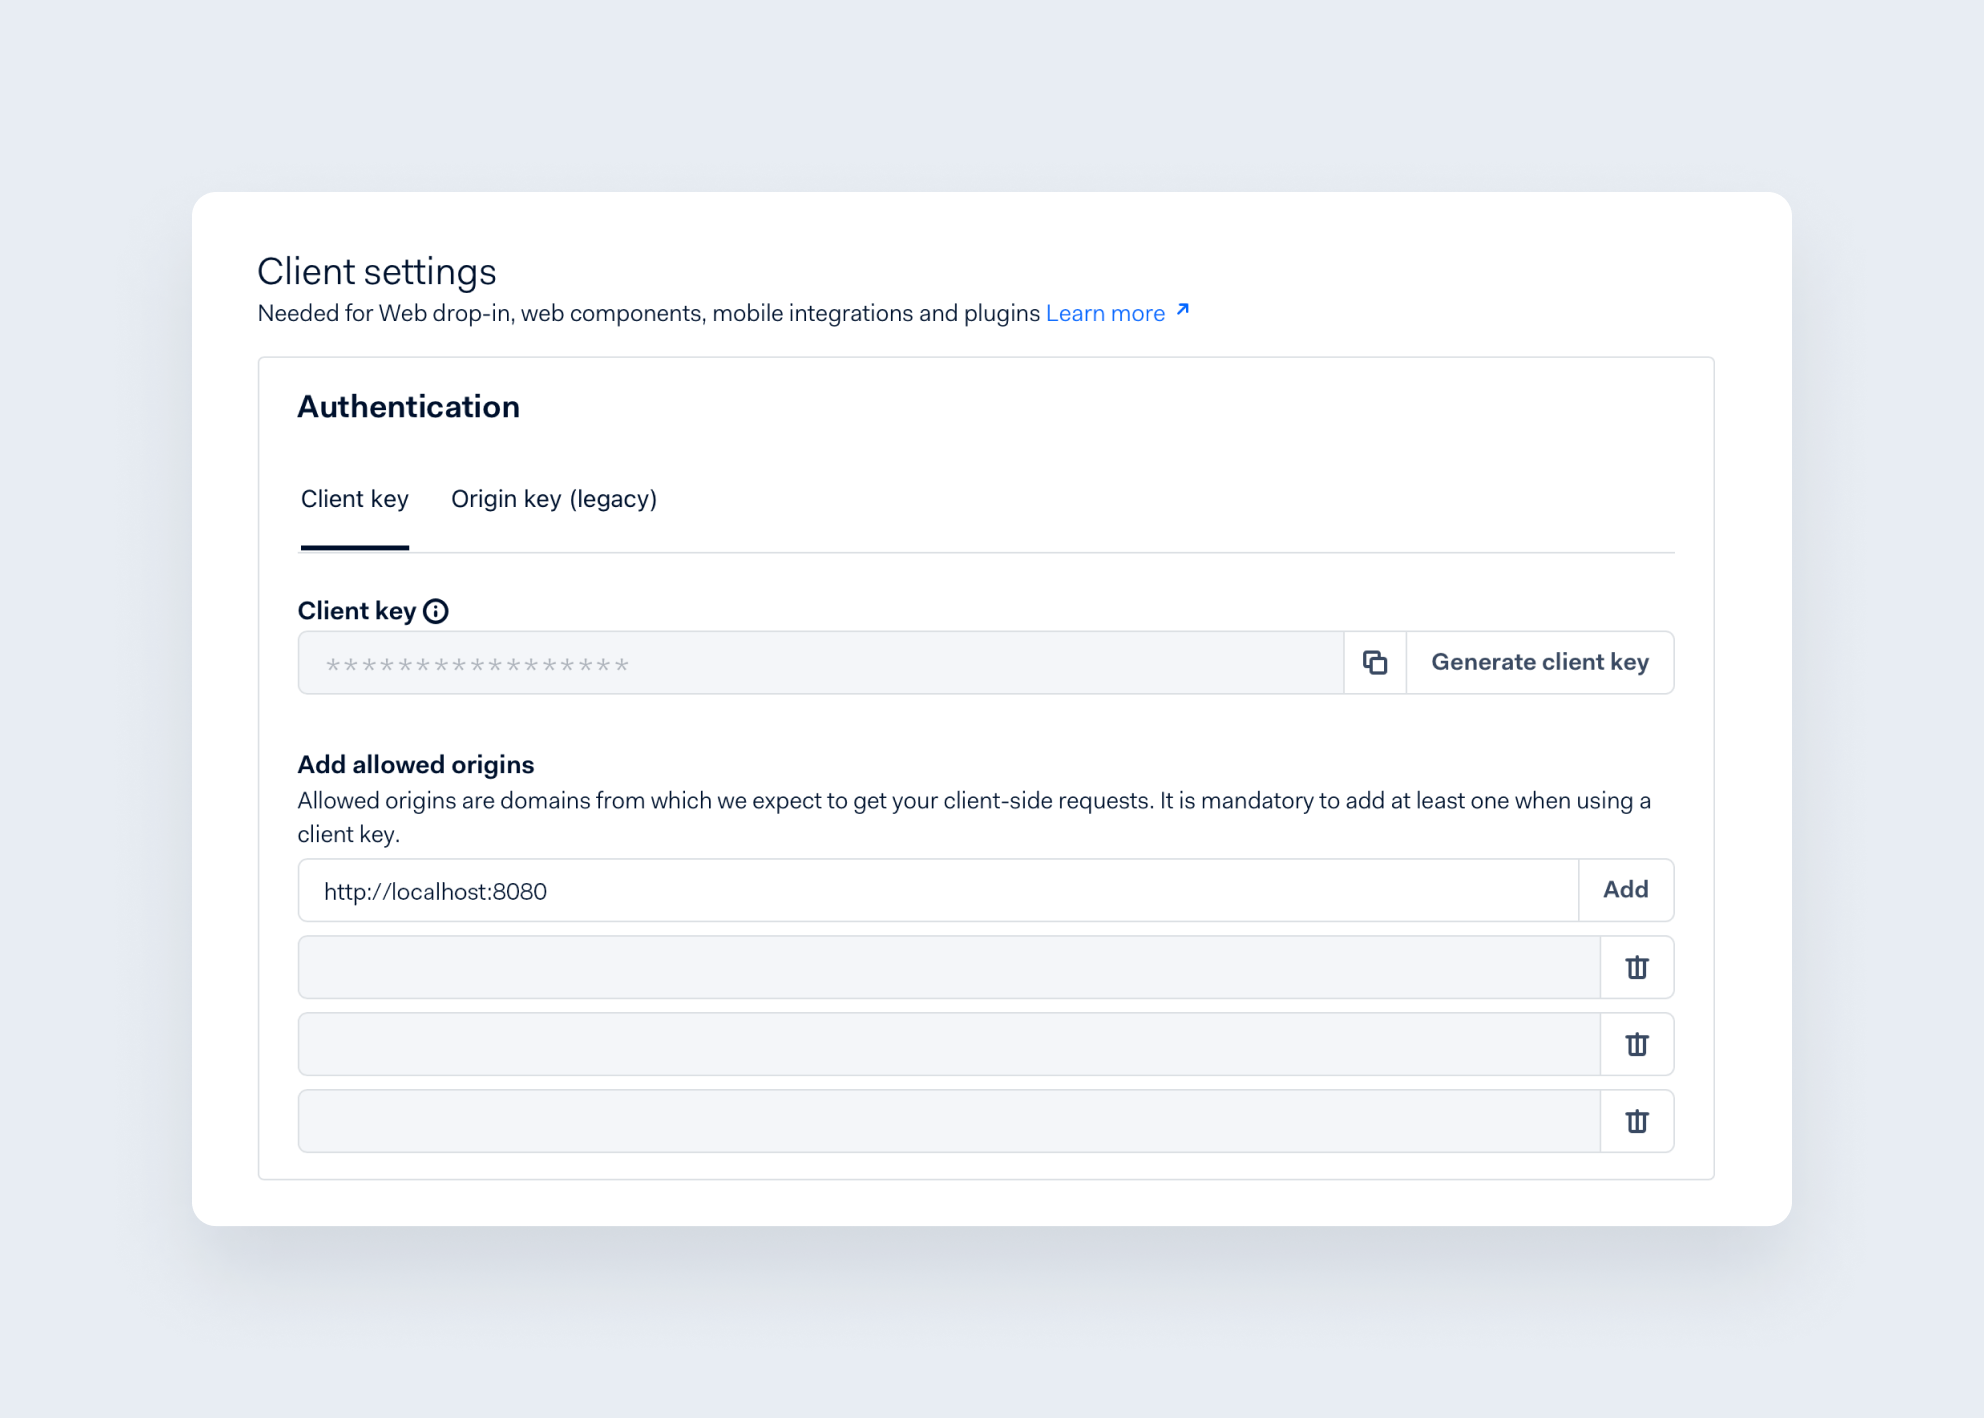The image size is (1984, 1418).
Task: Switch to the Client key tab
Action: pos(355,499)
